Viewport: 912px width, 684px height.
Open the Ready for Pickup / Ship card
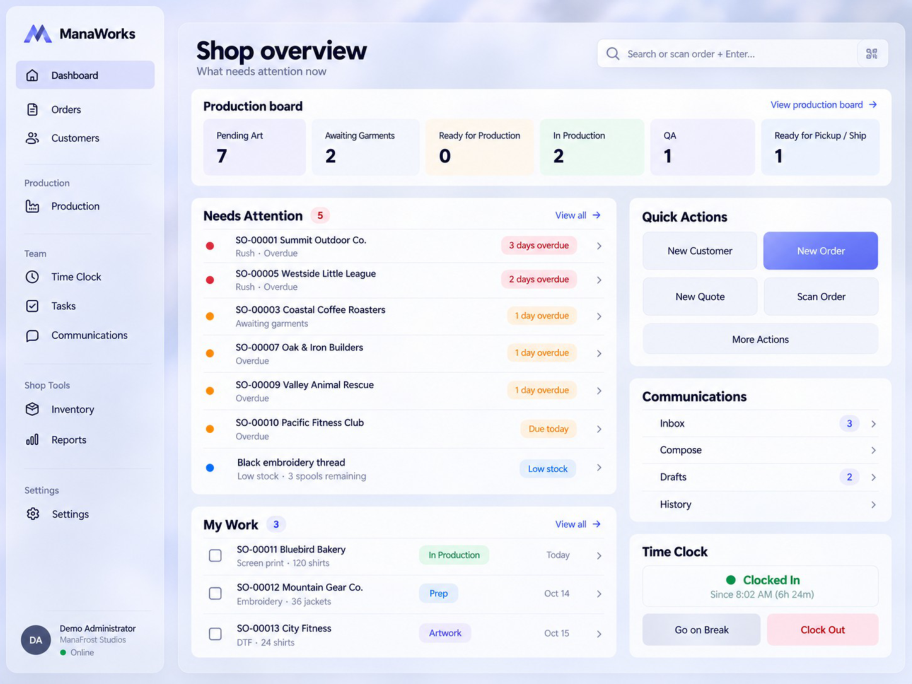click(x=820, y=147)
